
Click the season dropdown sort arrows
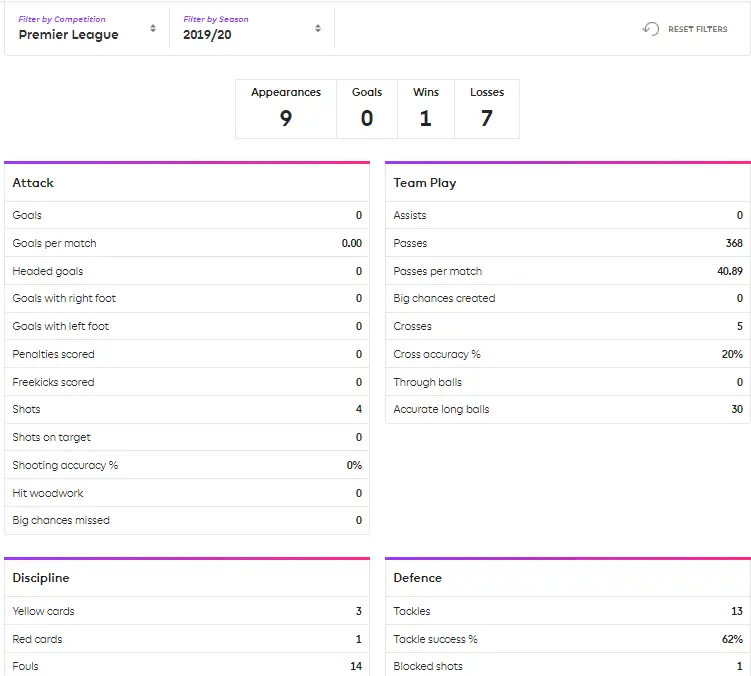click(318, 29)
